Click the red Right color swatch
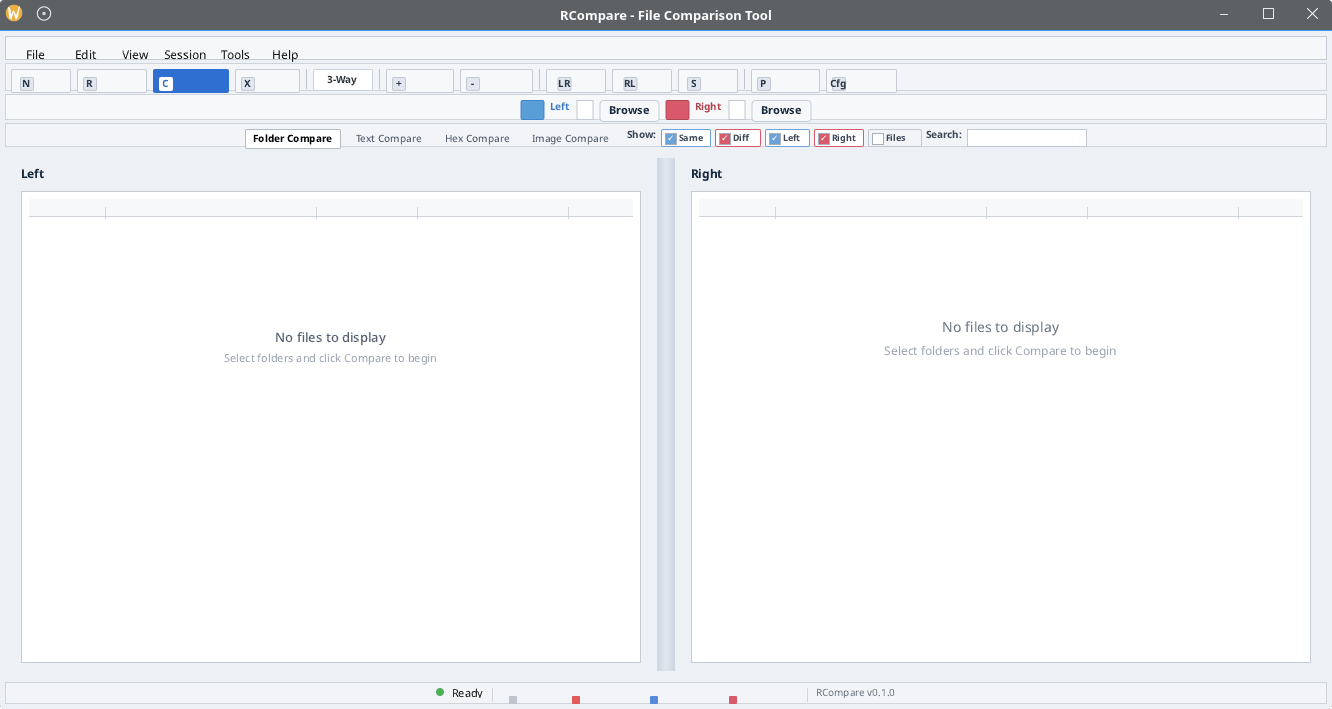This screenshot has height=709, width=1332. point(677,110)
